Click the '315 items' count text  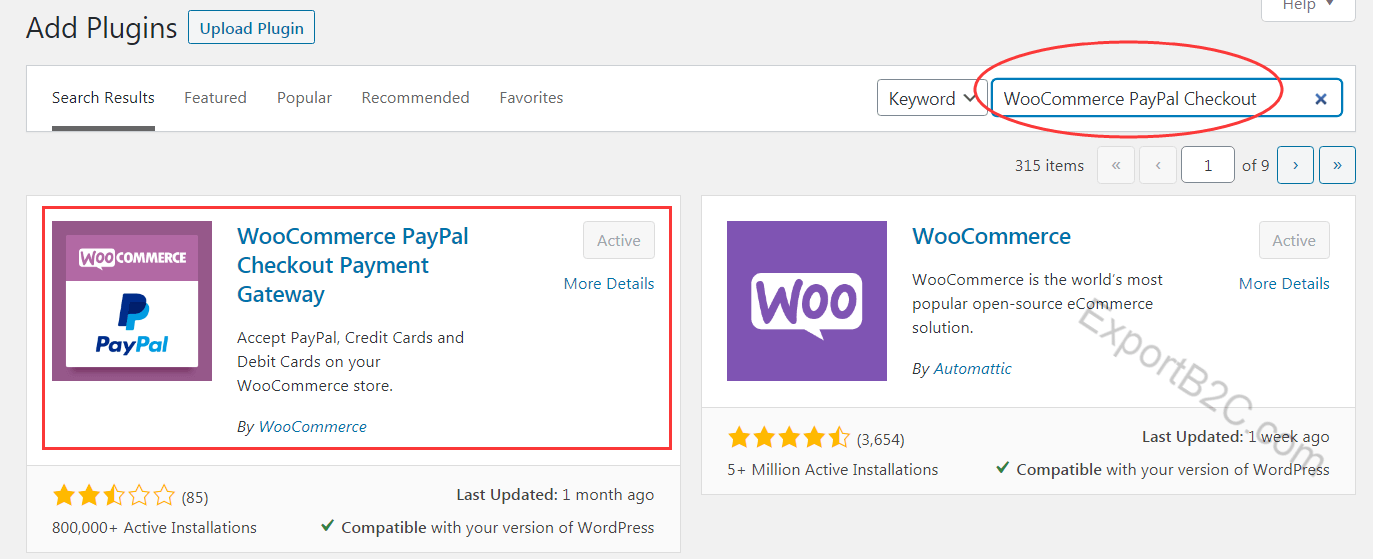1049,165
